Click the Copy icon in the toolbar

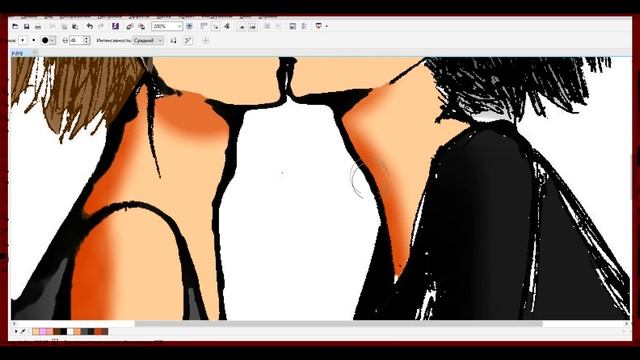click(64, 27)
